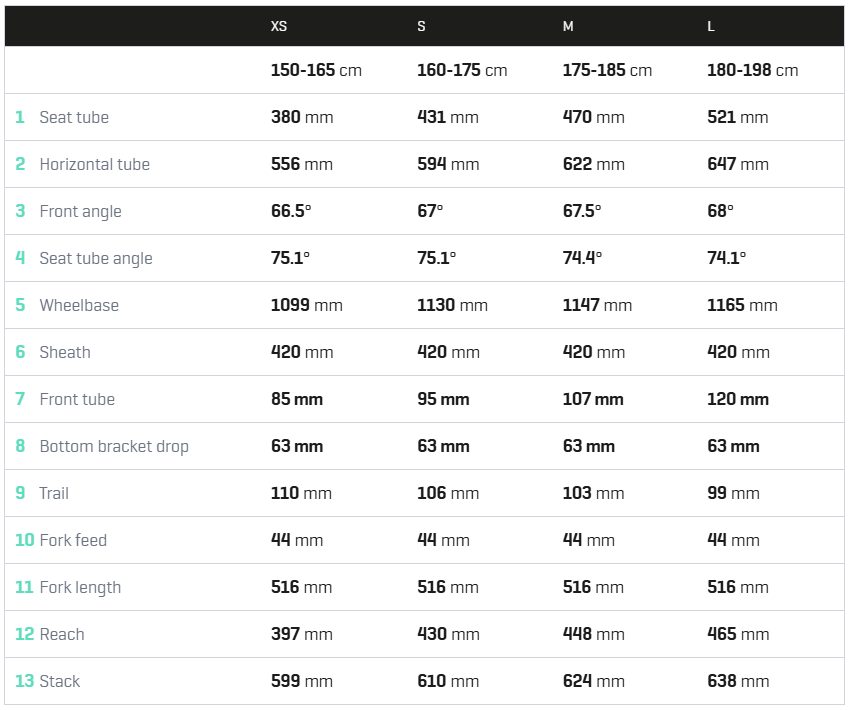Click the M size column header
852x710 pixels.
point(568,26)
